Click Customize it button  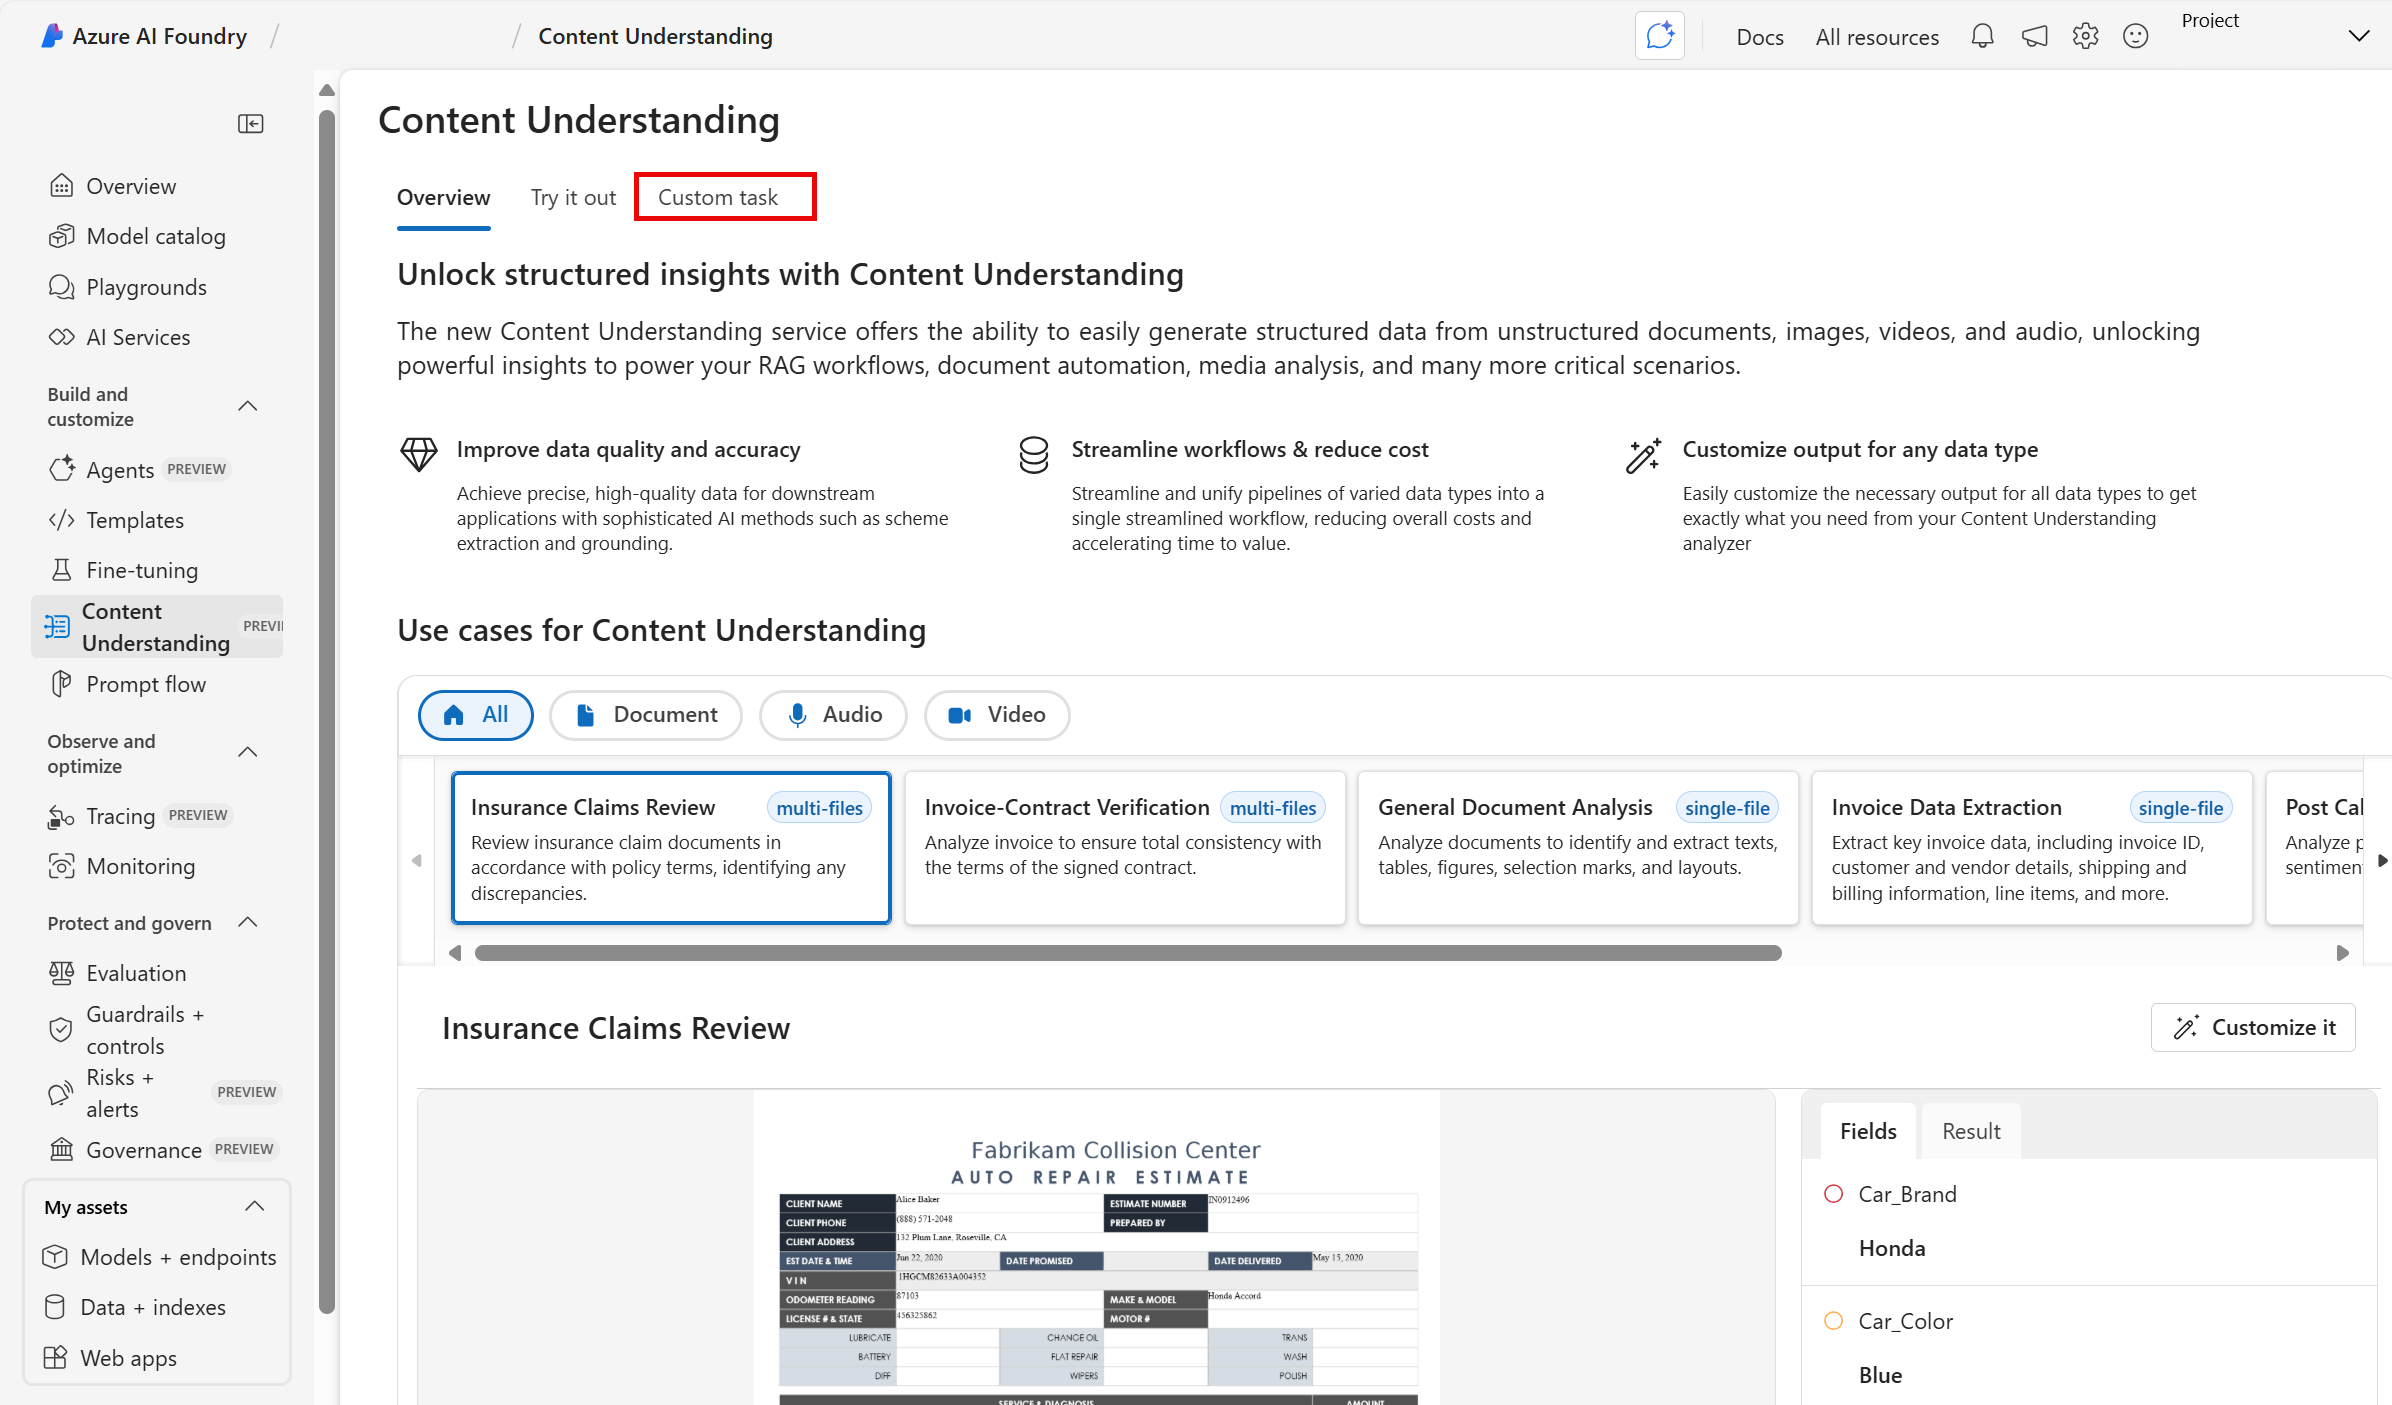(x=2253, y=1028)
